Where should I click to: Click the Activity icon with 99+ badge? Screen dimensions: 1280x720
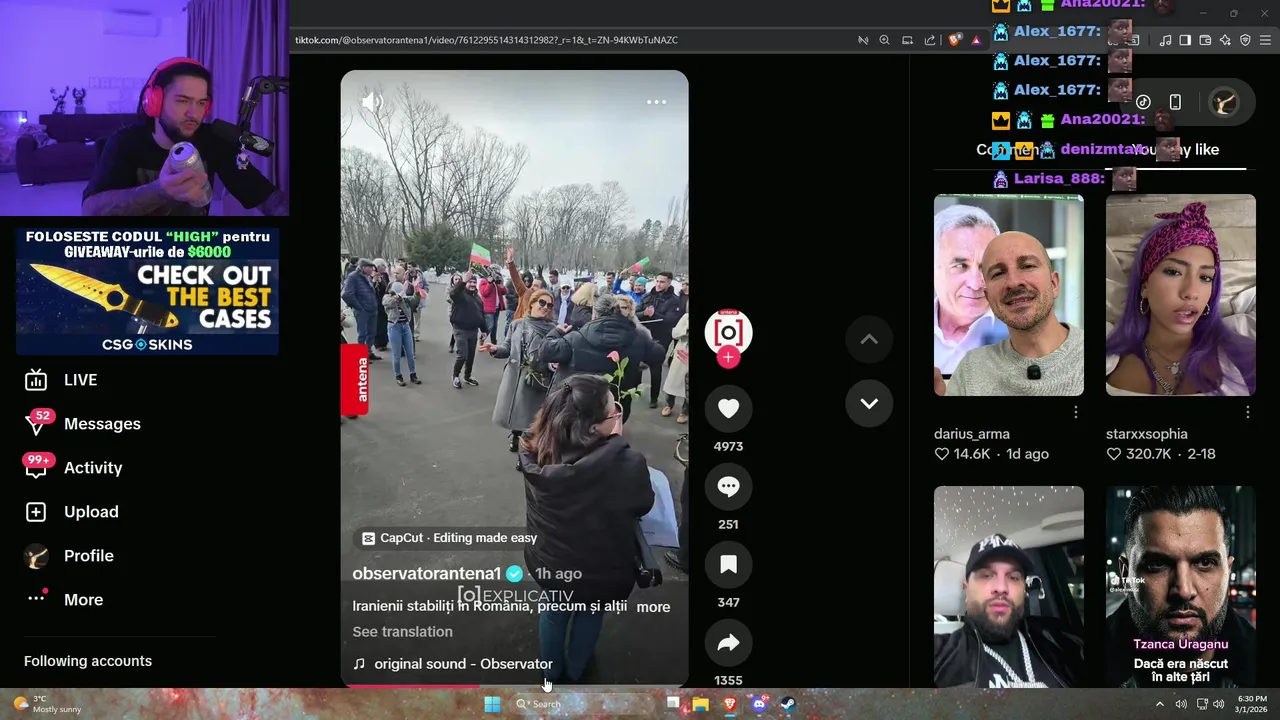(x=37, y=466)
